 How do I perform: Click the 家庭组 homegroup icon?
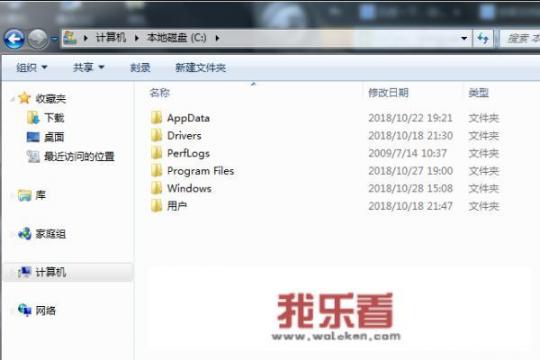tap(25, 234)
